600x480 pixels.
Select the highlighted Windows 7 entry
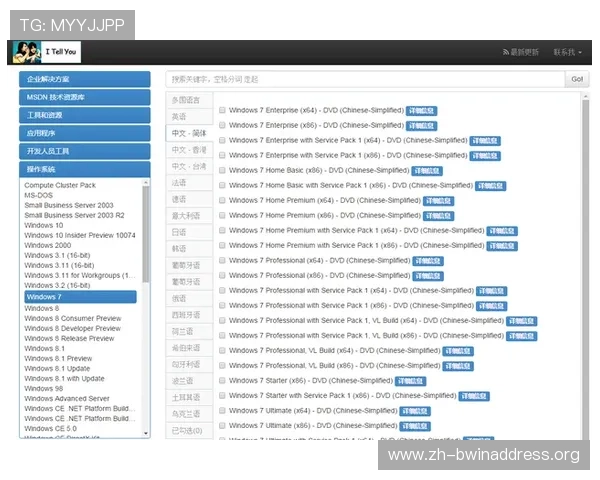point(80,297)
